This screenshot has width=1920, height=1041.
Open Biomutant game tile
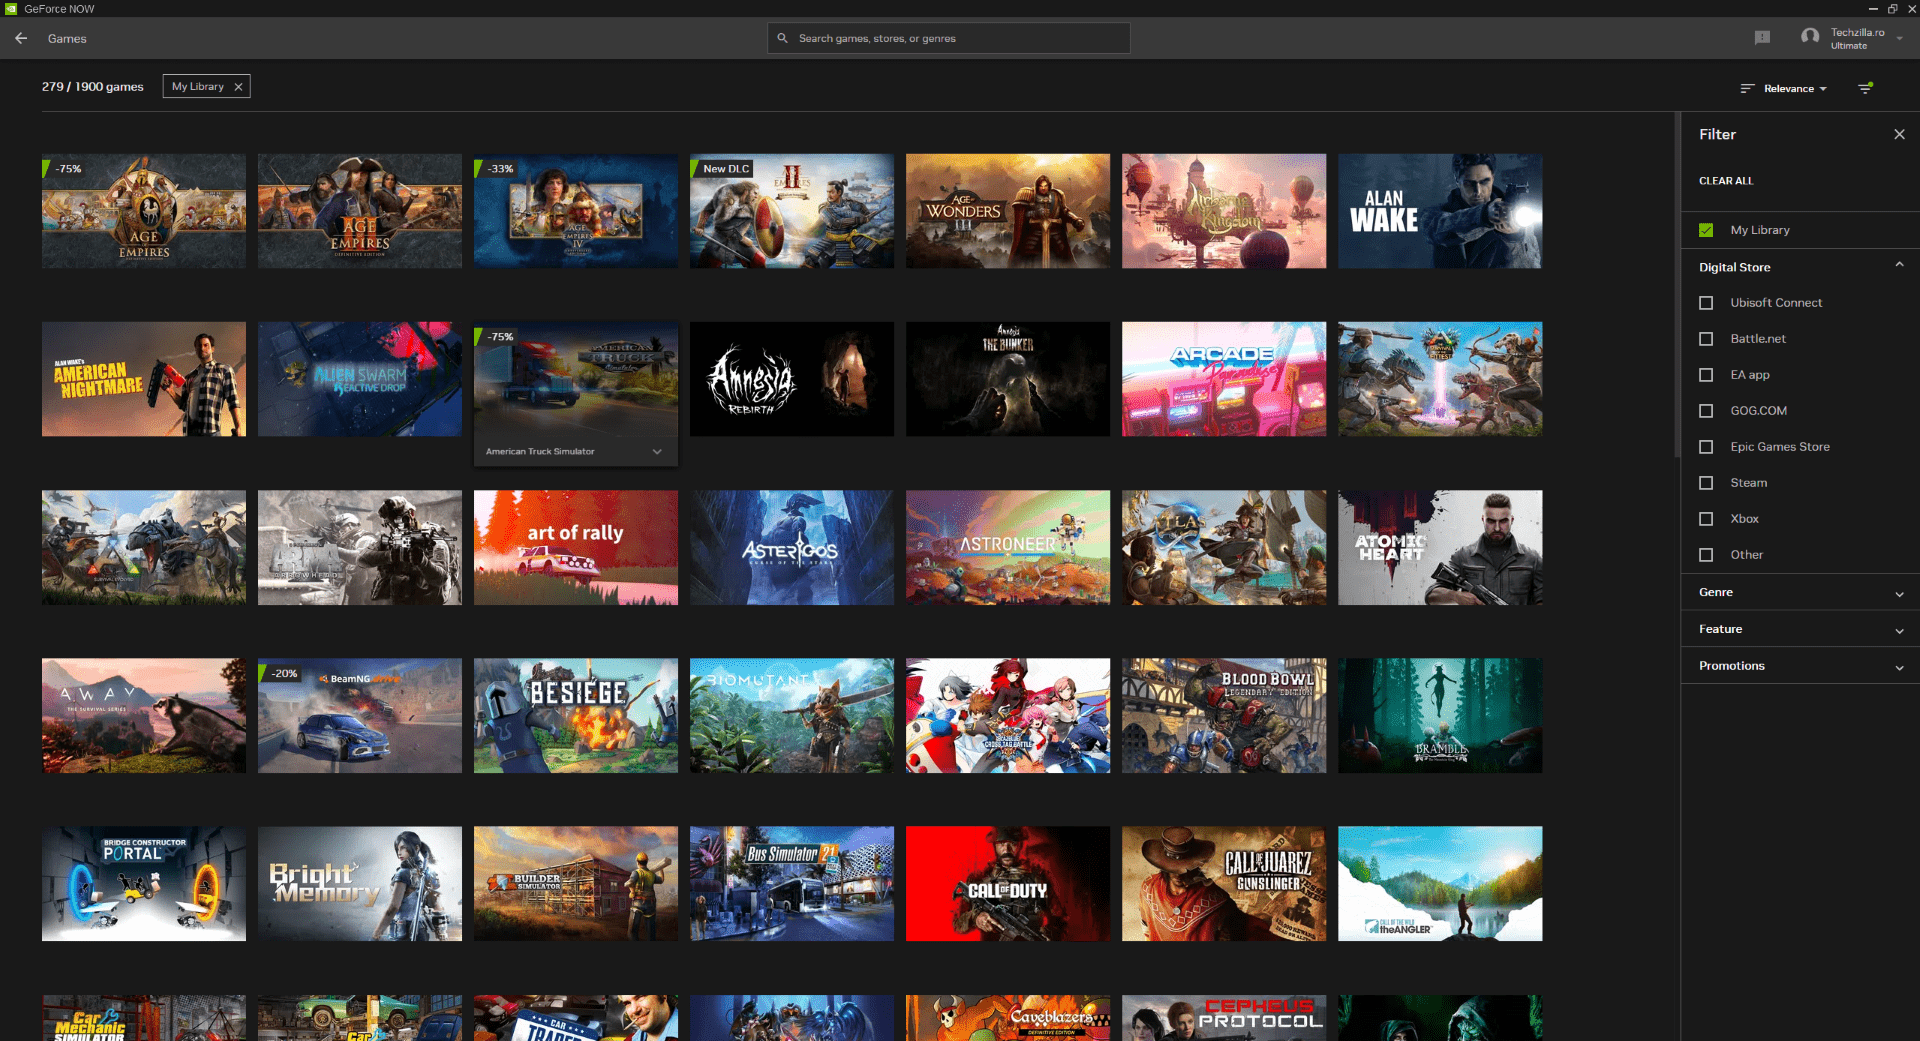coord(792,715)
